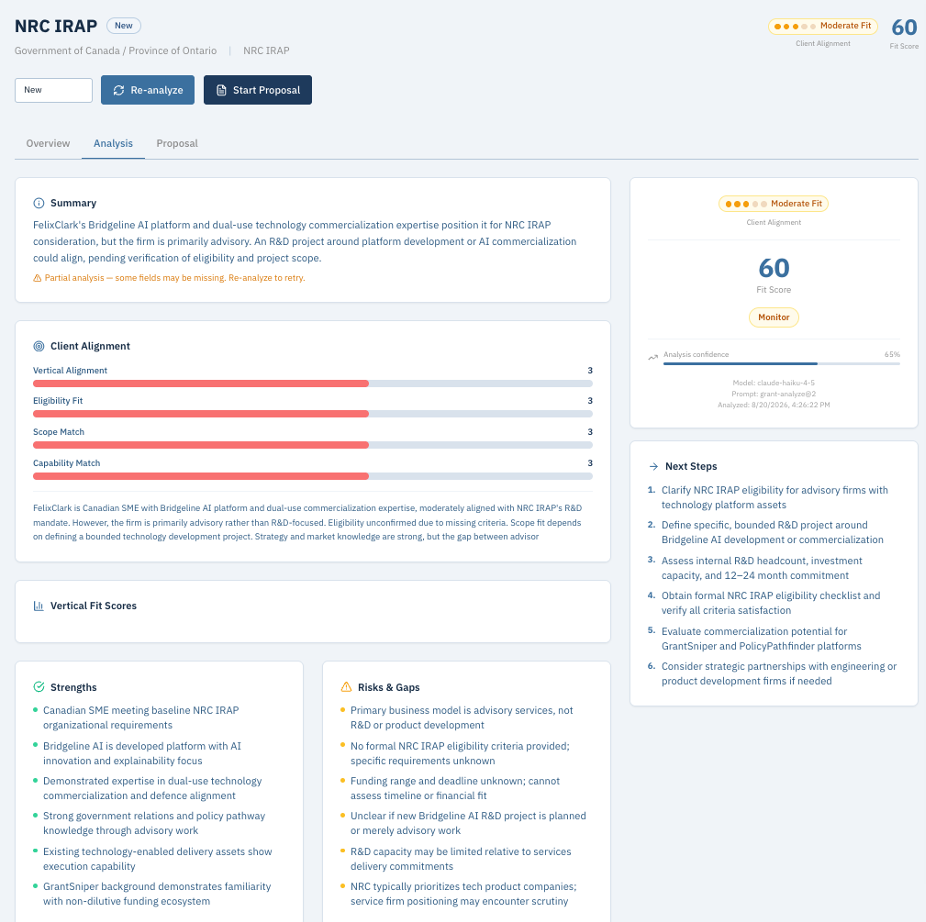Click strength 'Canadian SME meeting baseline NRC IRAP'

[x=141, y=718]
